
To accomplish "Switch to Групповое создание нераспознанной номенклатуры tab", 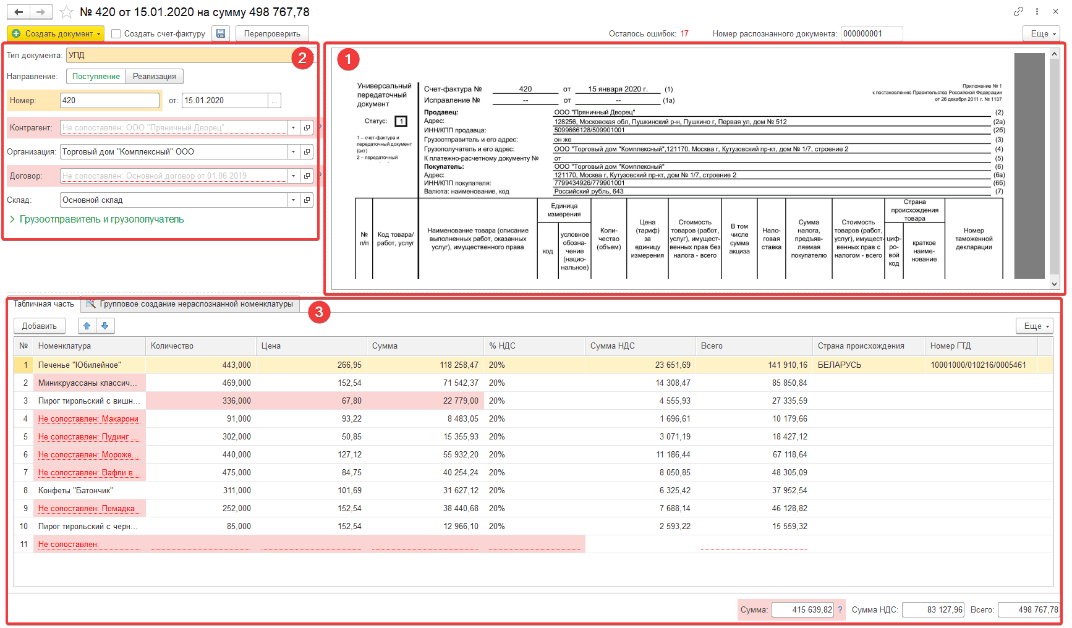I will pos(191,303).
